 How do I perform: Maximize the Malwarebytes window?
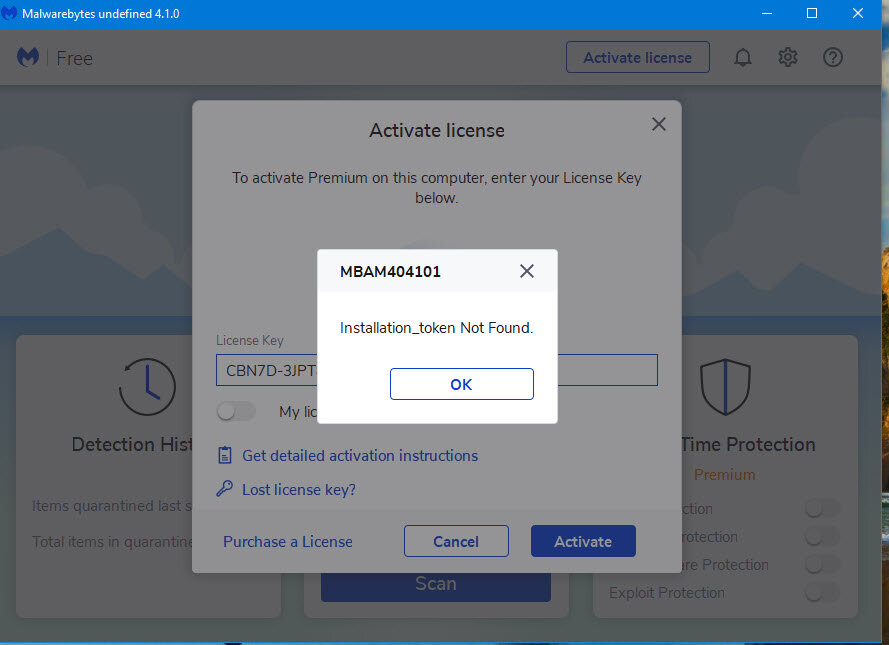812,14
